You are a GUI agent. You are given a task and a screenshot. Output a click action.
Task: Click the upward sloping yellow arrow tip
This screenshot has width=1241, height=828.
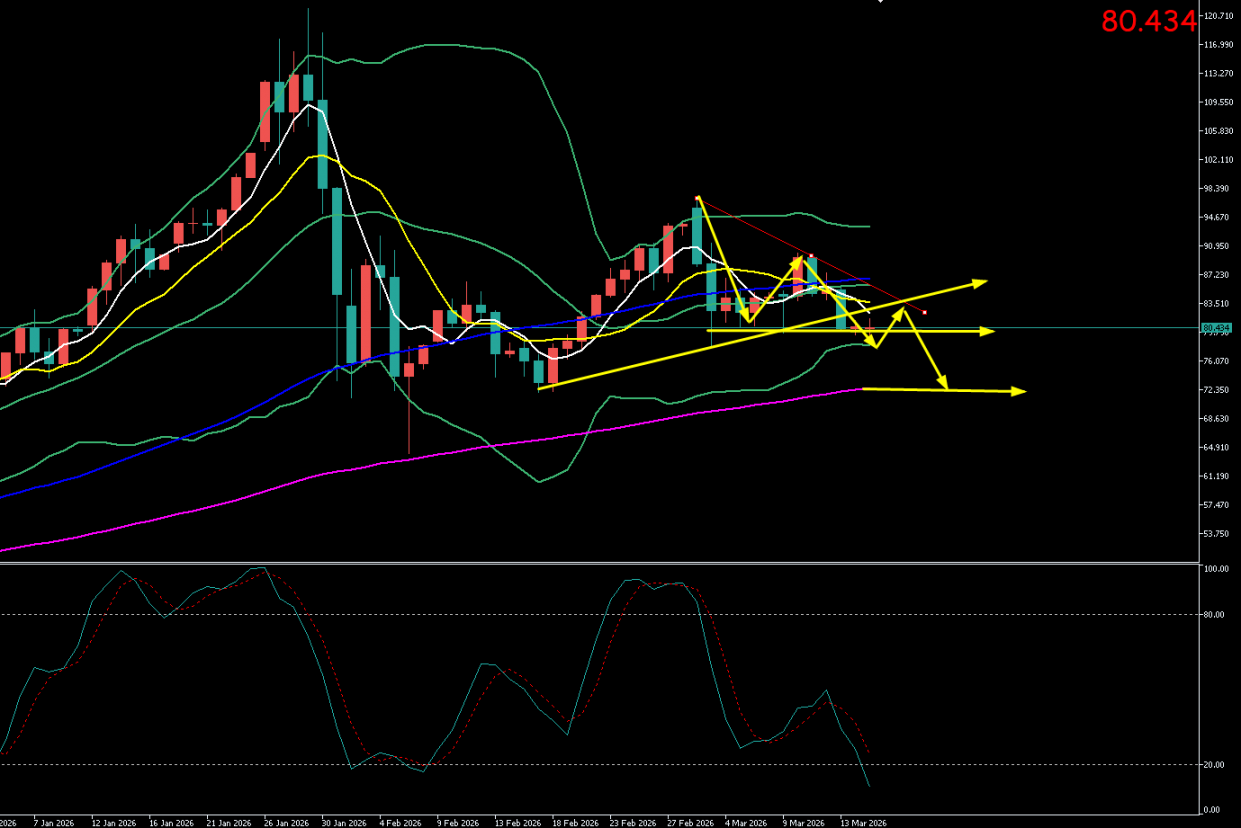984,282
